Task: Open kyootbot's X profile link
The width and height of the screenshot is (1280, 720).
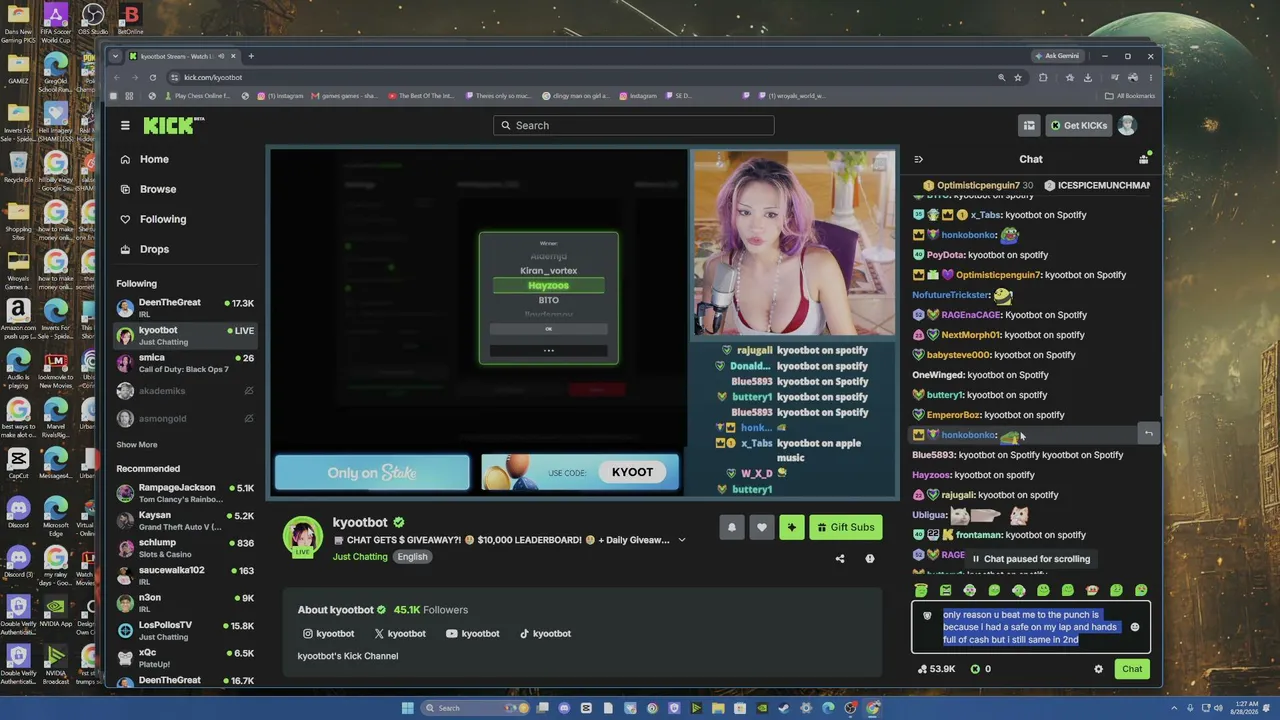Action: (400, 634)
